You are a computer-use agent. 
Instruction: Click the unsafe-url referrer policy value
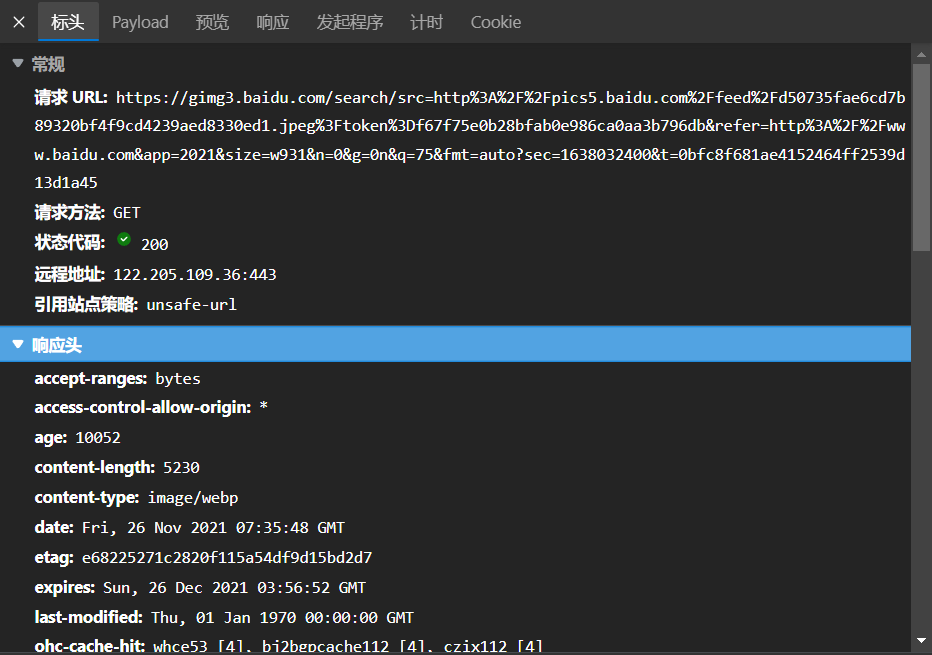[x=191, y=305]
